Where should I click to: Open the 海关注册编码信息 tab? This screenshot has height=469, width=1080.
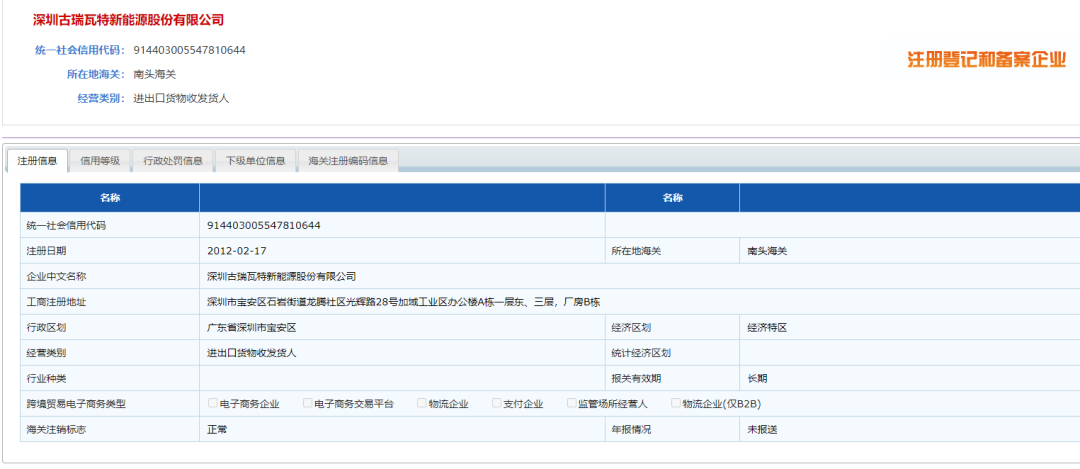coord(348,160)
